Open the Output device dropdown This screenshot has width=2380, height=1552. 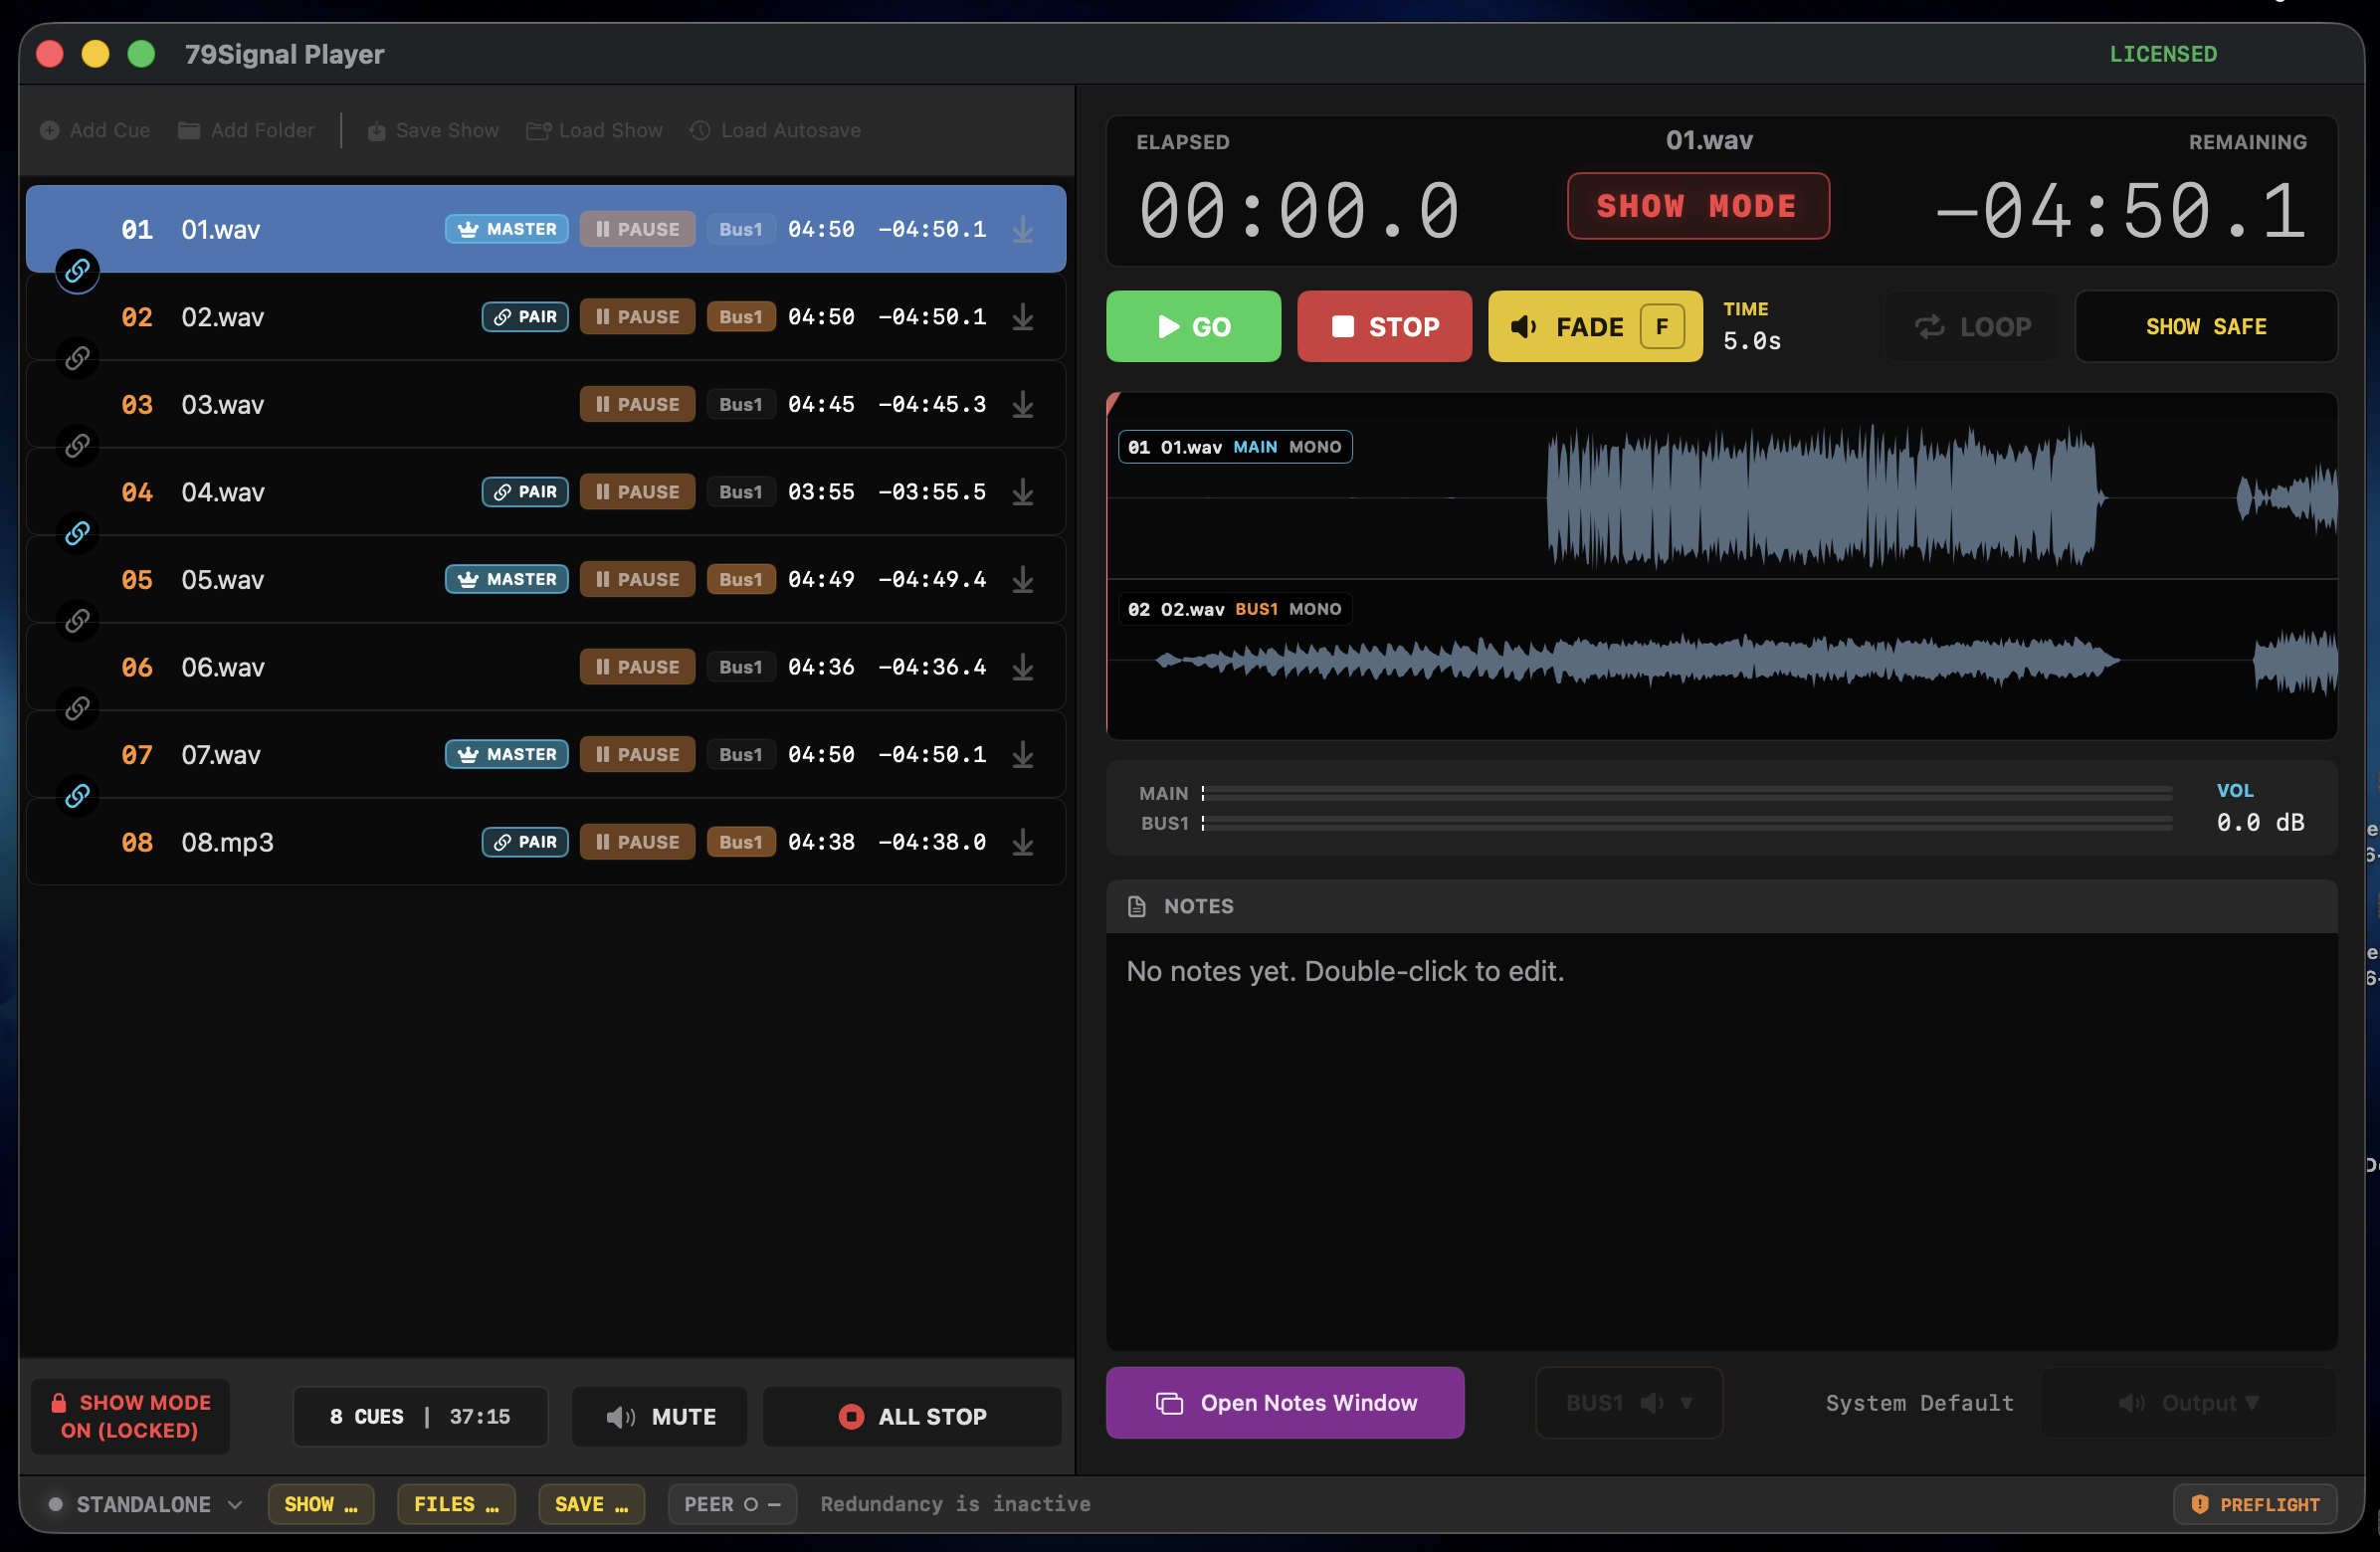tap(2188, 1402)
